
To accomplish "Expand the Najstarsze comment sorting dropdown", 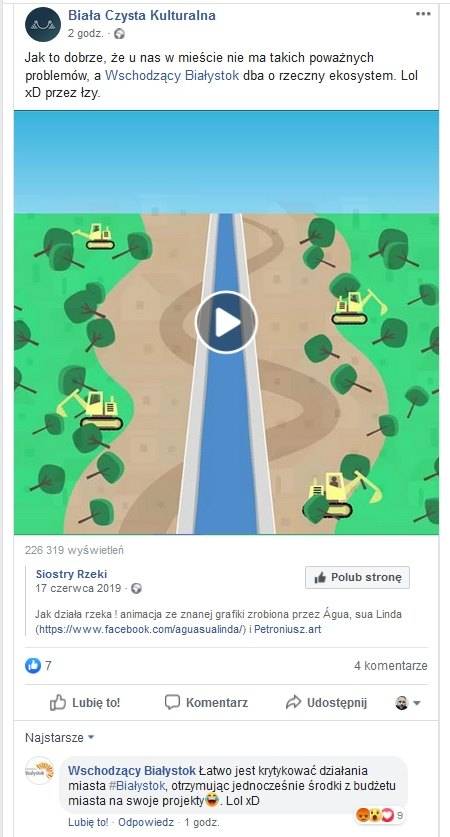I will 59,738.
